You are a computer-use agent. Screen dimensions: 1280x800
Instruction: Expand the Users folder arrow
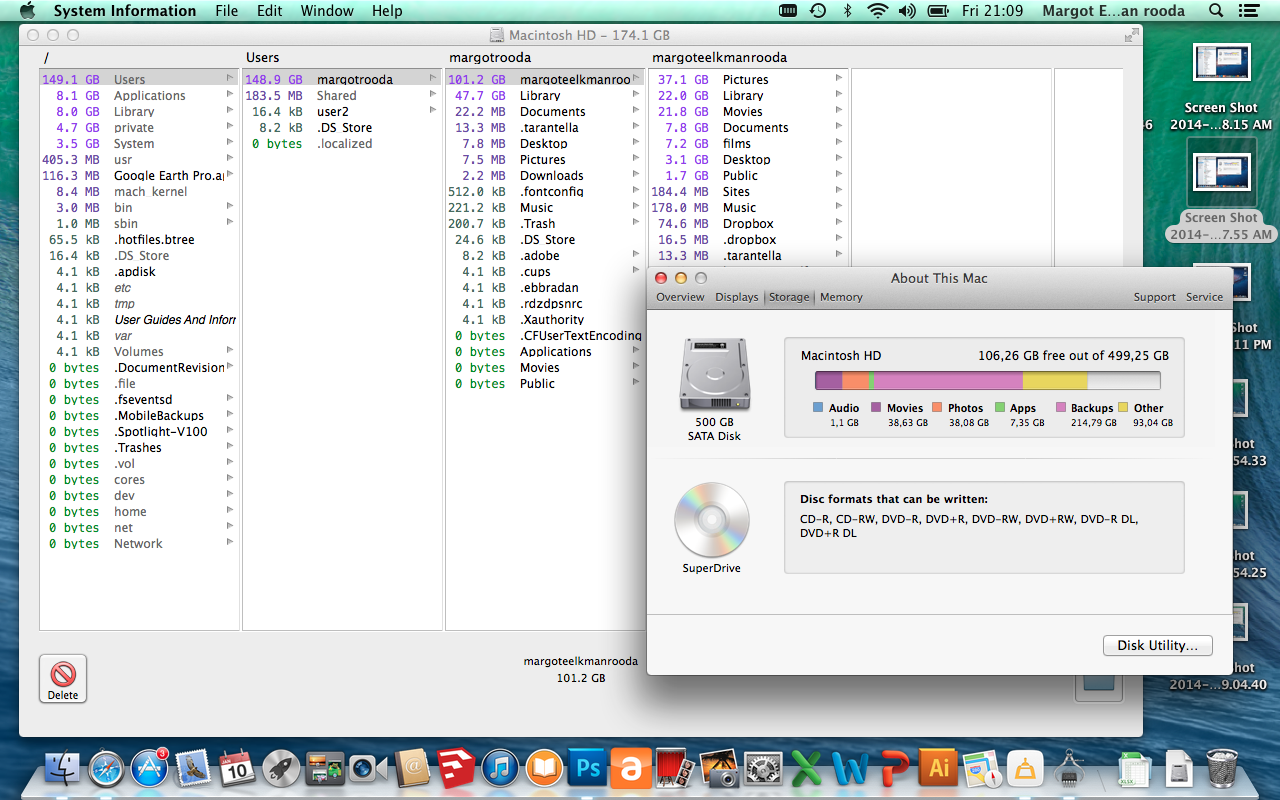coord(230,79)
